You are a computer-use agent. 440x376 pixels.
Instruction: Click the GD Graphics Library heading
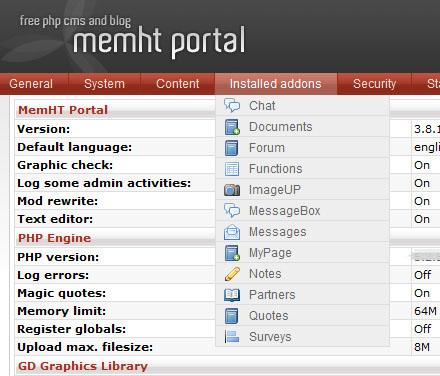(83, 366)
